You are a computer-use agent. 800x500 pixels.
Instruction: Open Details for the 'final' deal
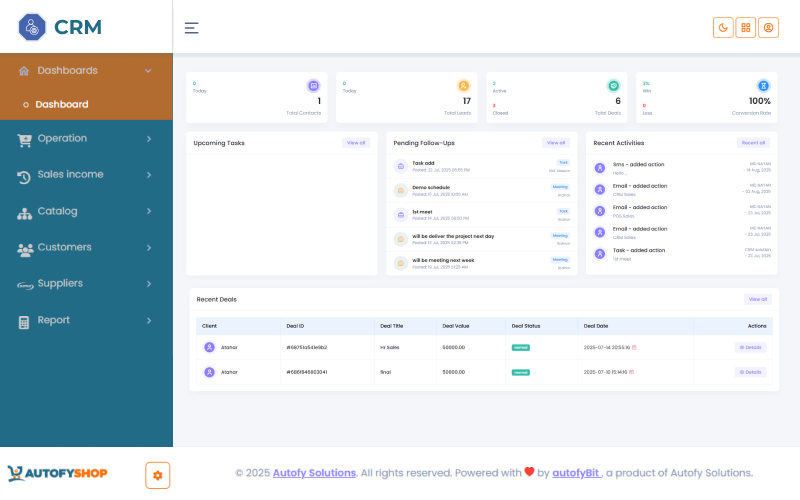[751, 372]
